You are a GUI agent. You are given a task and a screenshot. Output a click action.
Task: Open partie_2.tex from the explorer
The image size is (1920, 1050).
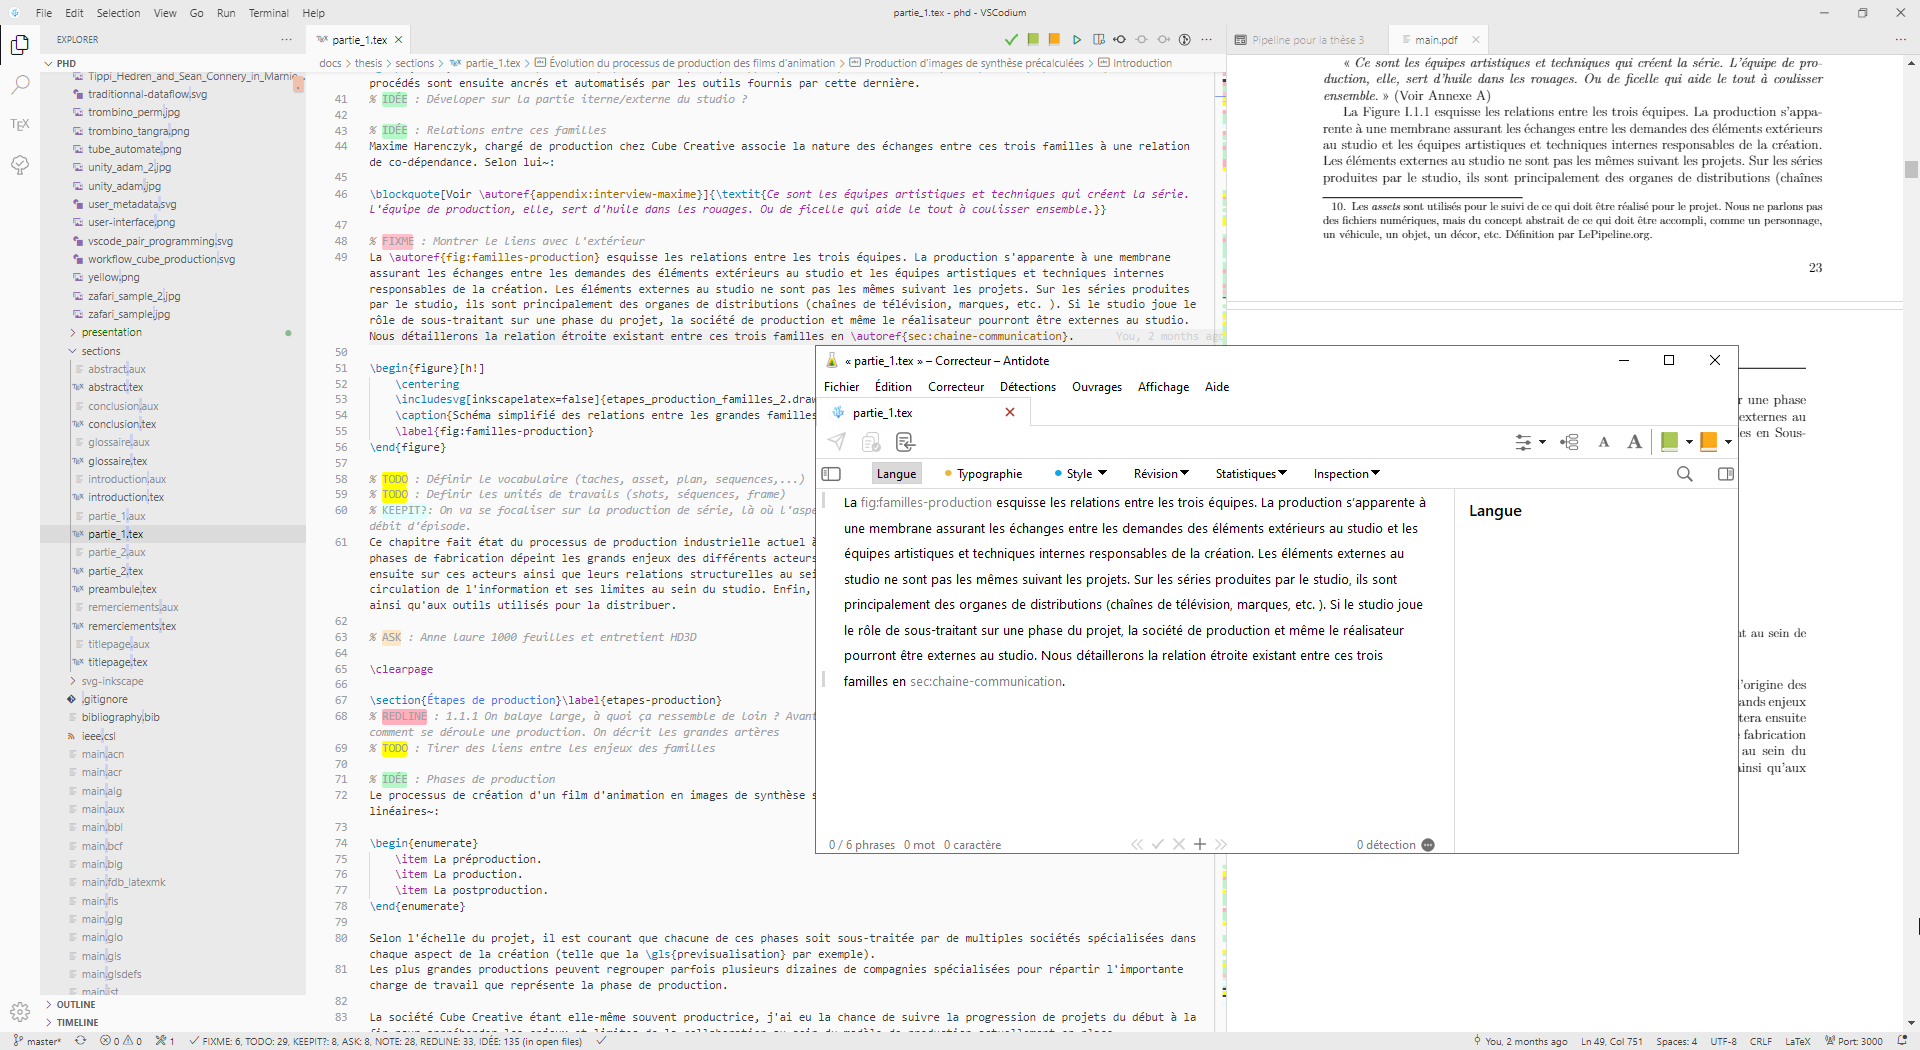115,571
